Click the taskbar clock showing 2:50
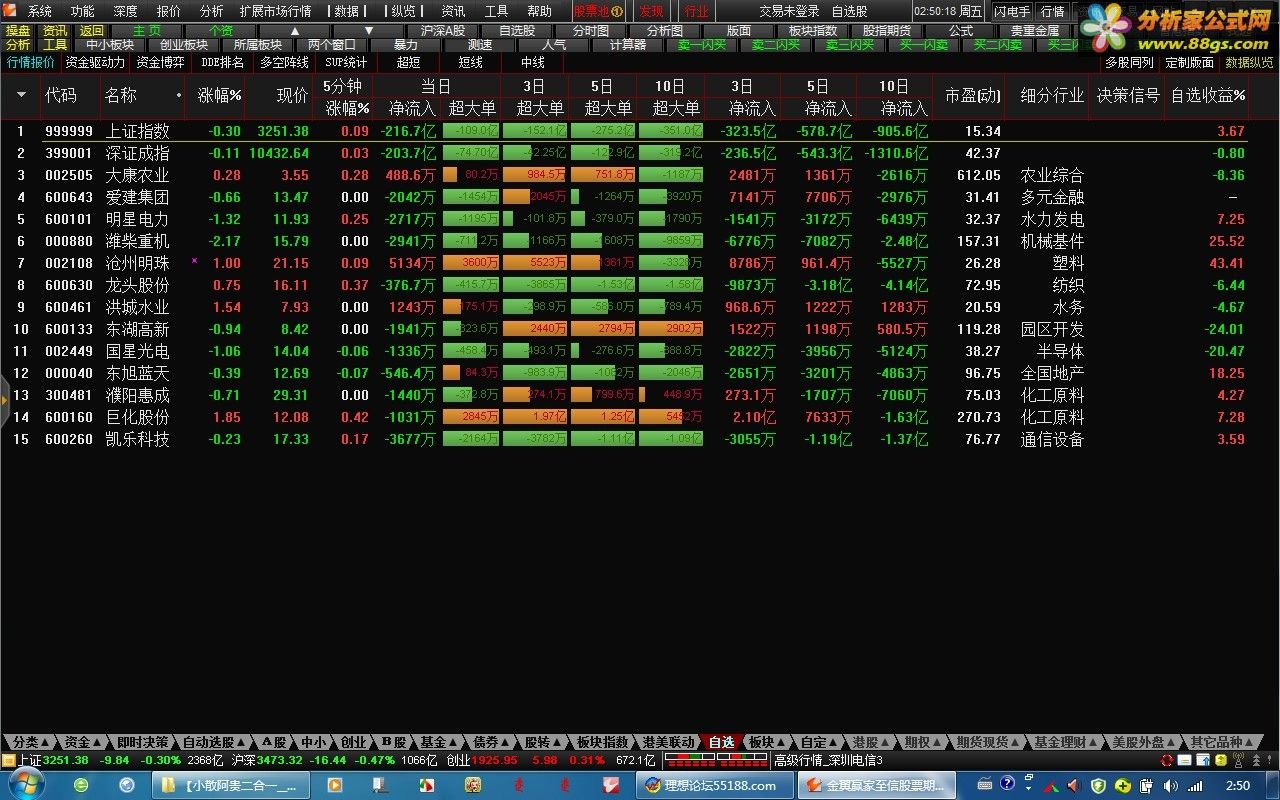 [x=1237, y=786]
